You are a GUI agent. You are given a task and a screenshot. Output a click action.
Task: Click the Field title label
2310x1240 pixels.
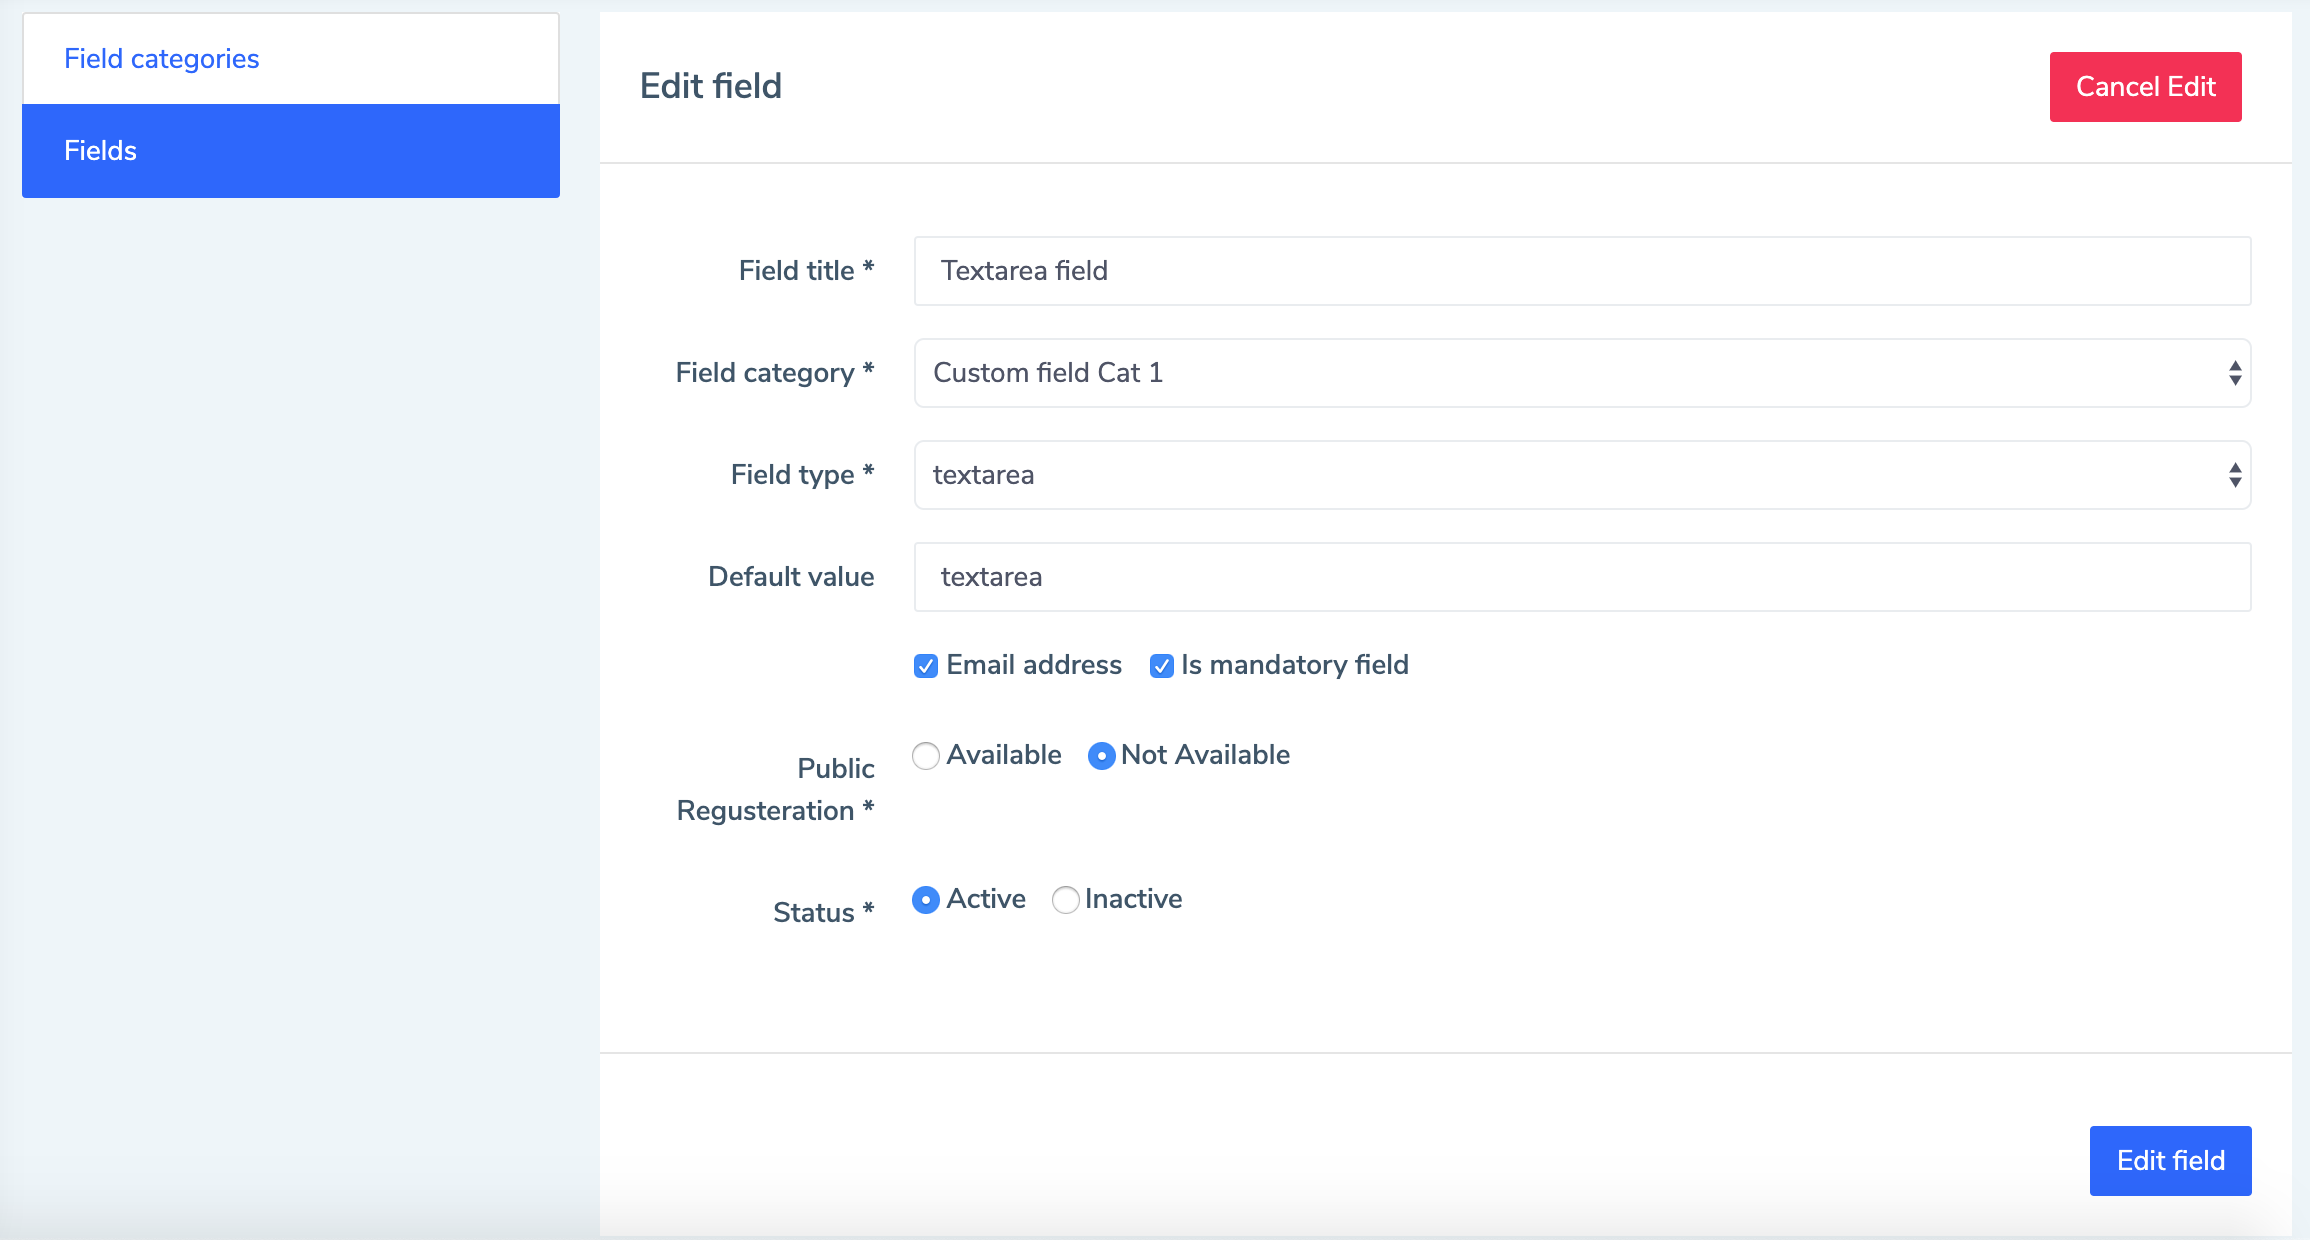click(806, 270)
